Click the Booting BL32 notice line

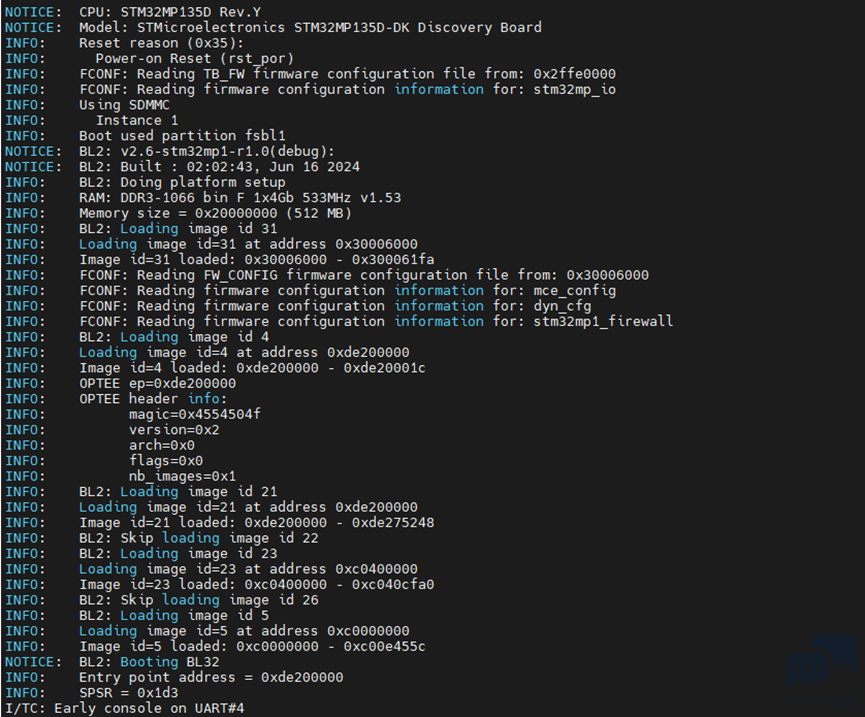pos(112,661)
